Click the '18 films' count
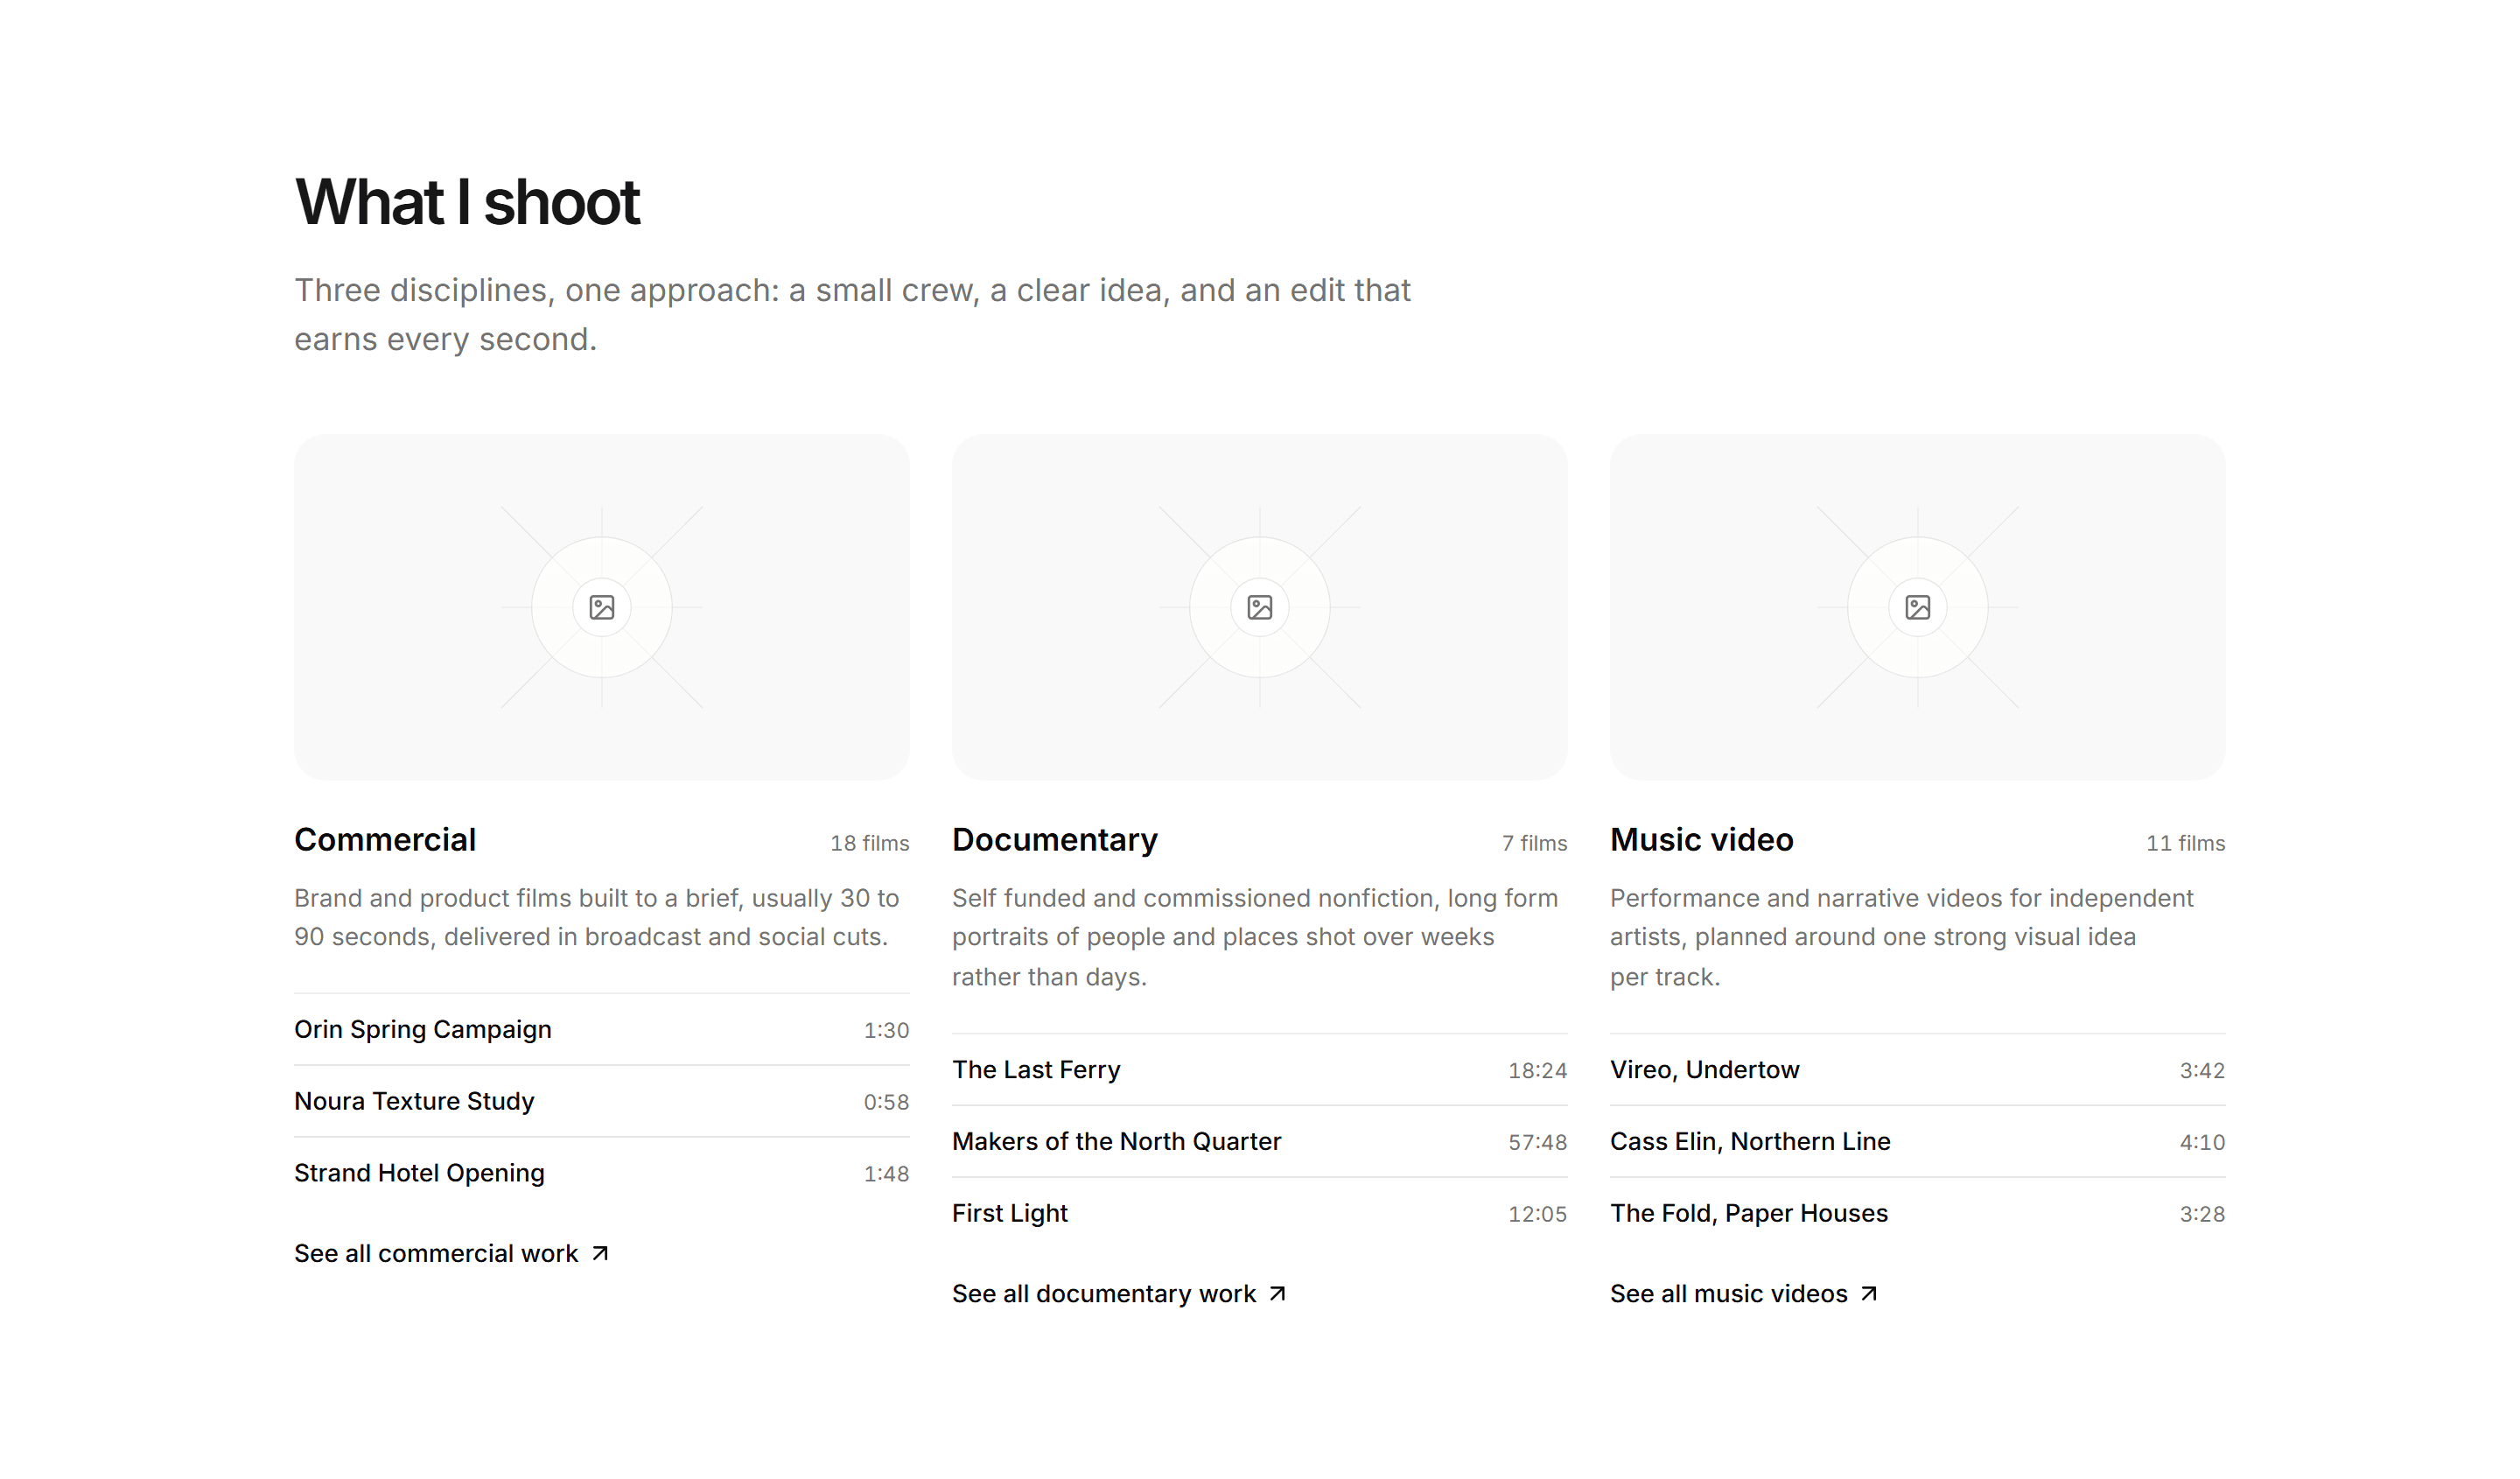This screenshot has width=2520, height=1479. pyautogui.click(x=870, y=843)
